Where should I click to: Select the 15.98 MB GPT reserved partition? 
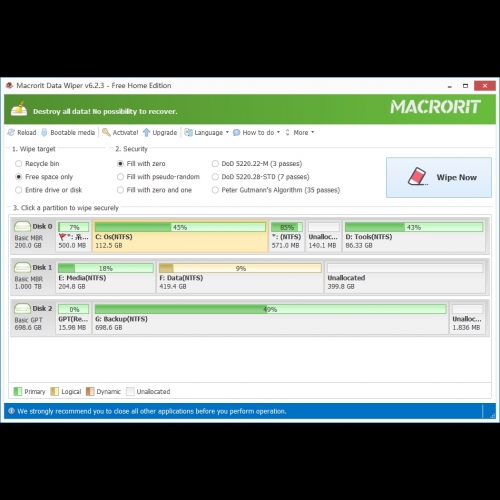[x=73, y=318]
